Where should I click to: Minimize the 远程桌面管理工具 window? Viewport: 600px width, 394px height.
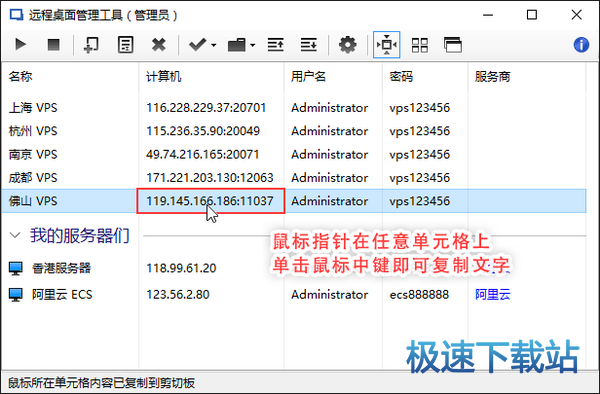click(x=488, y=15)
